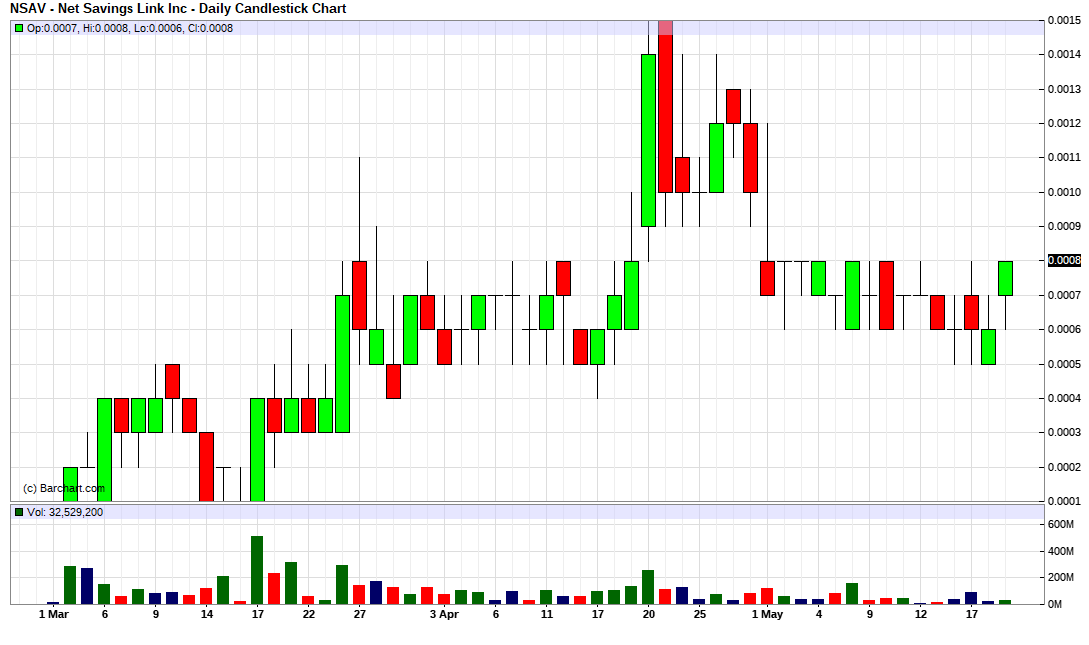Click the 0.0010 price axis label
Viewport: 1089px width, 645px height.
[x=1064, y=192]
